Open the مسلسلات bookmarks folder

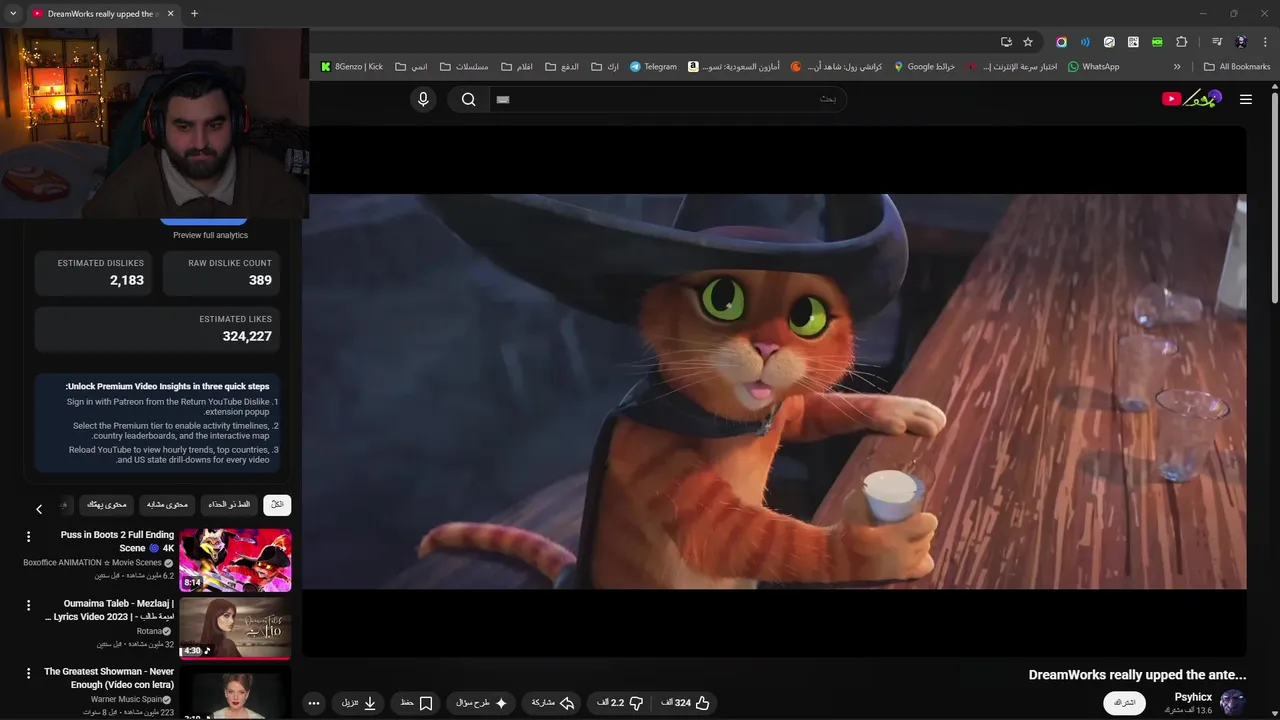click(x=464, y=66)
